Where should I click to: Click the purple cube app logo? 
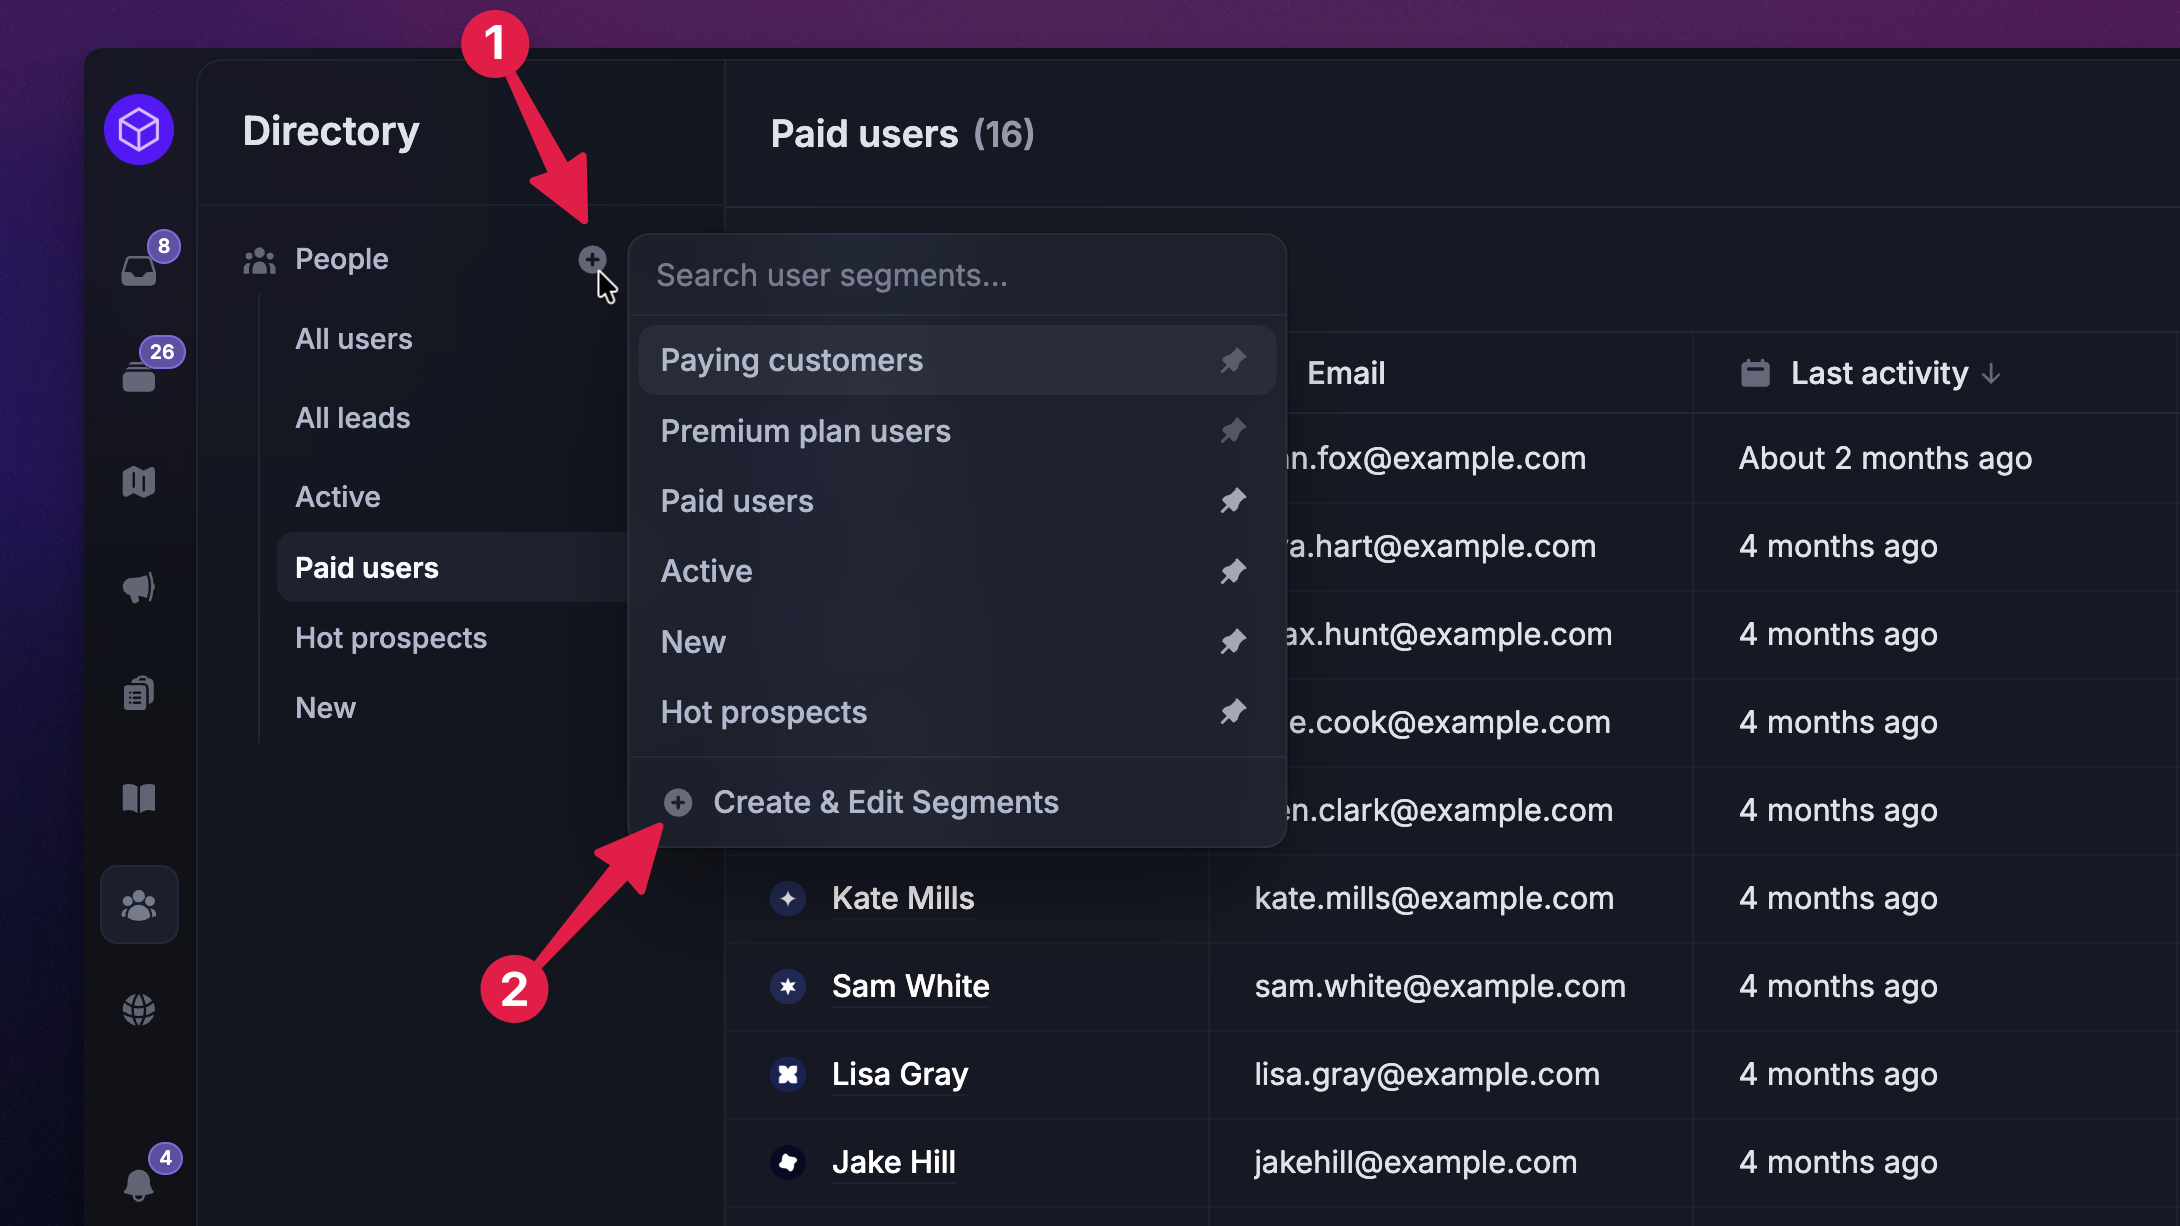[139, 130]
